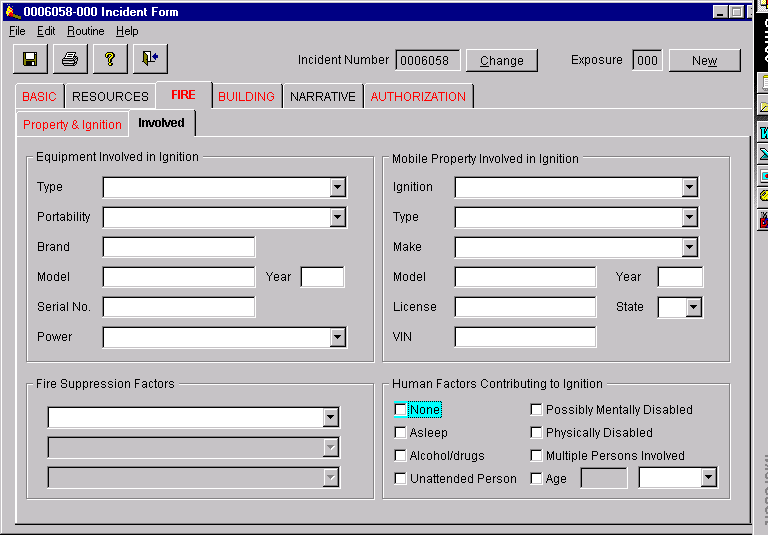Open the license State dropdown
The height and width of the screenshot is (535, 768).
point(694,308)
